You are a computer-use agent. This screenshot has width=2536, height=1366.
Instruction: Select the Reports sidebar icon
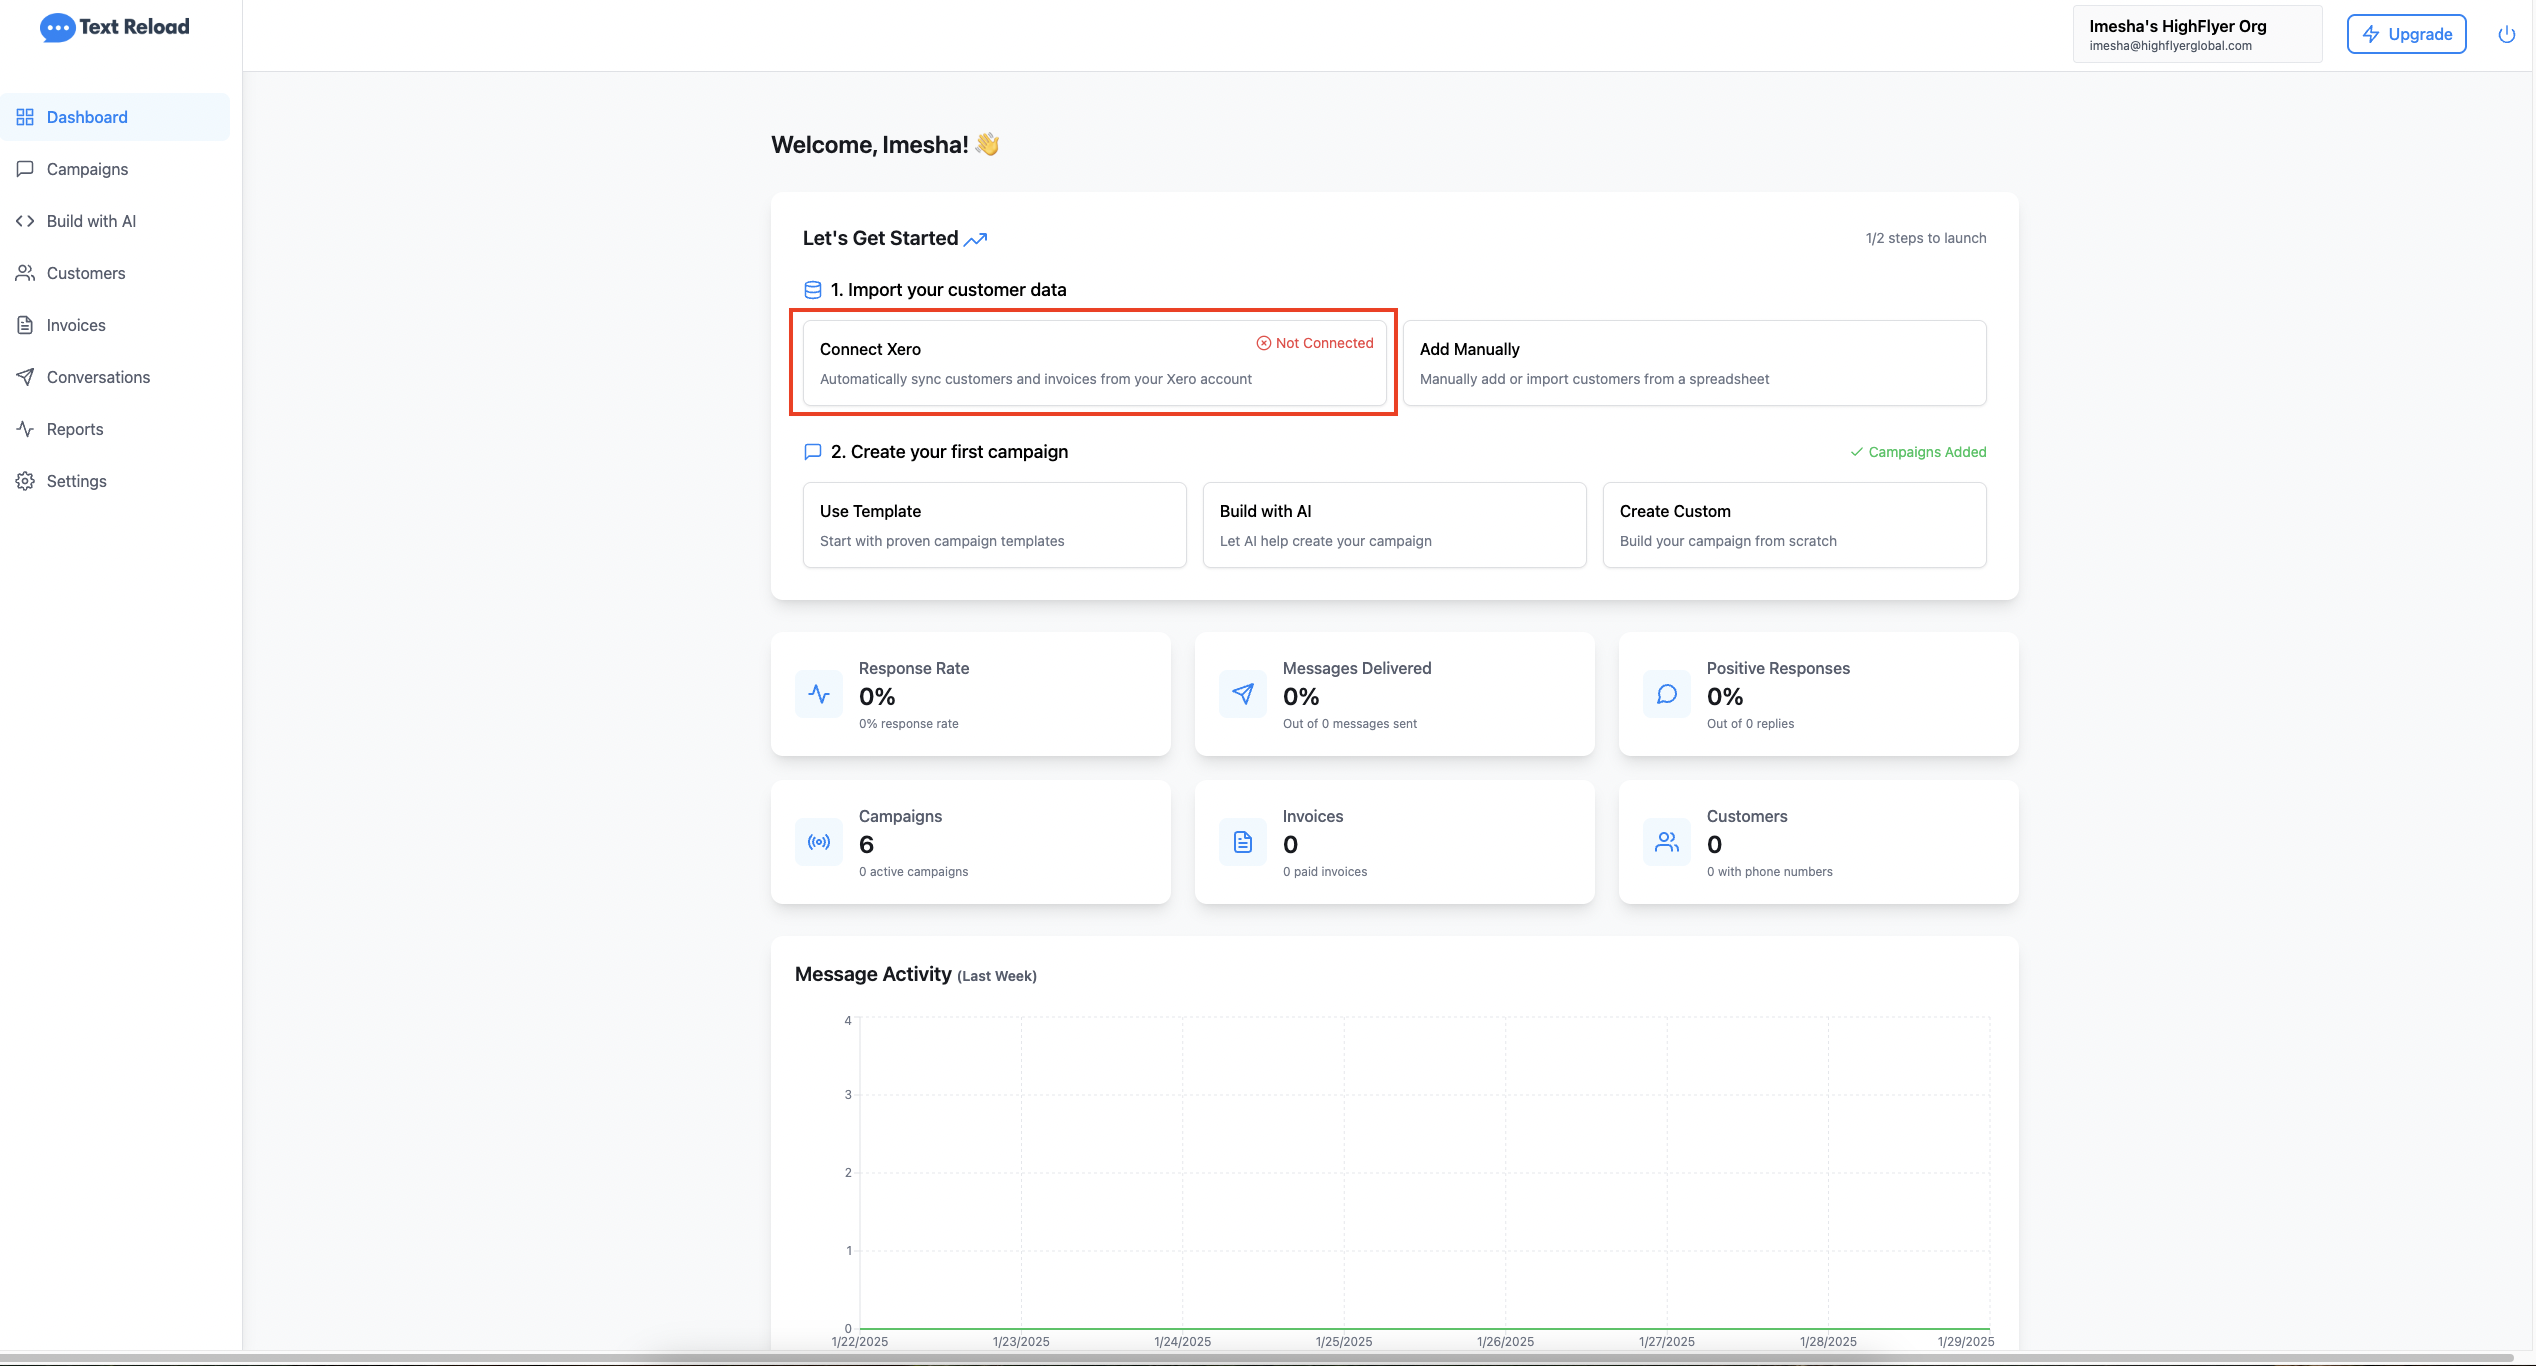point(25,429)
